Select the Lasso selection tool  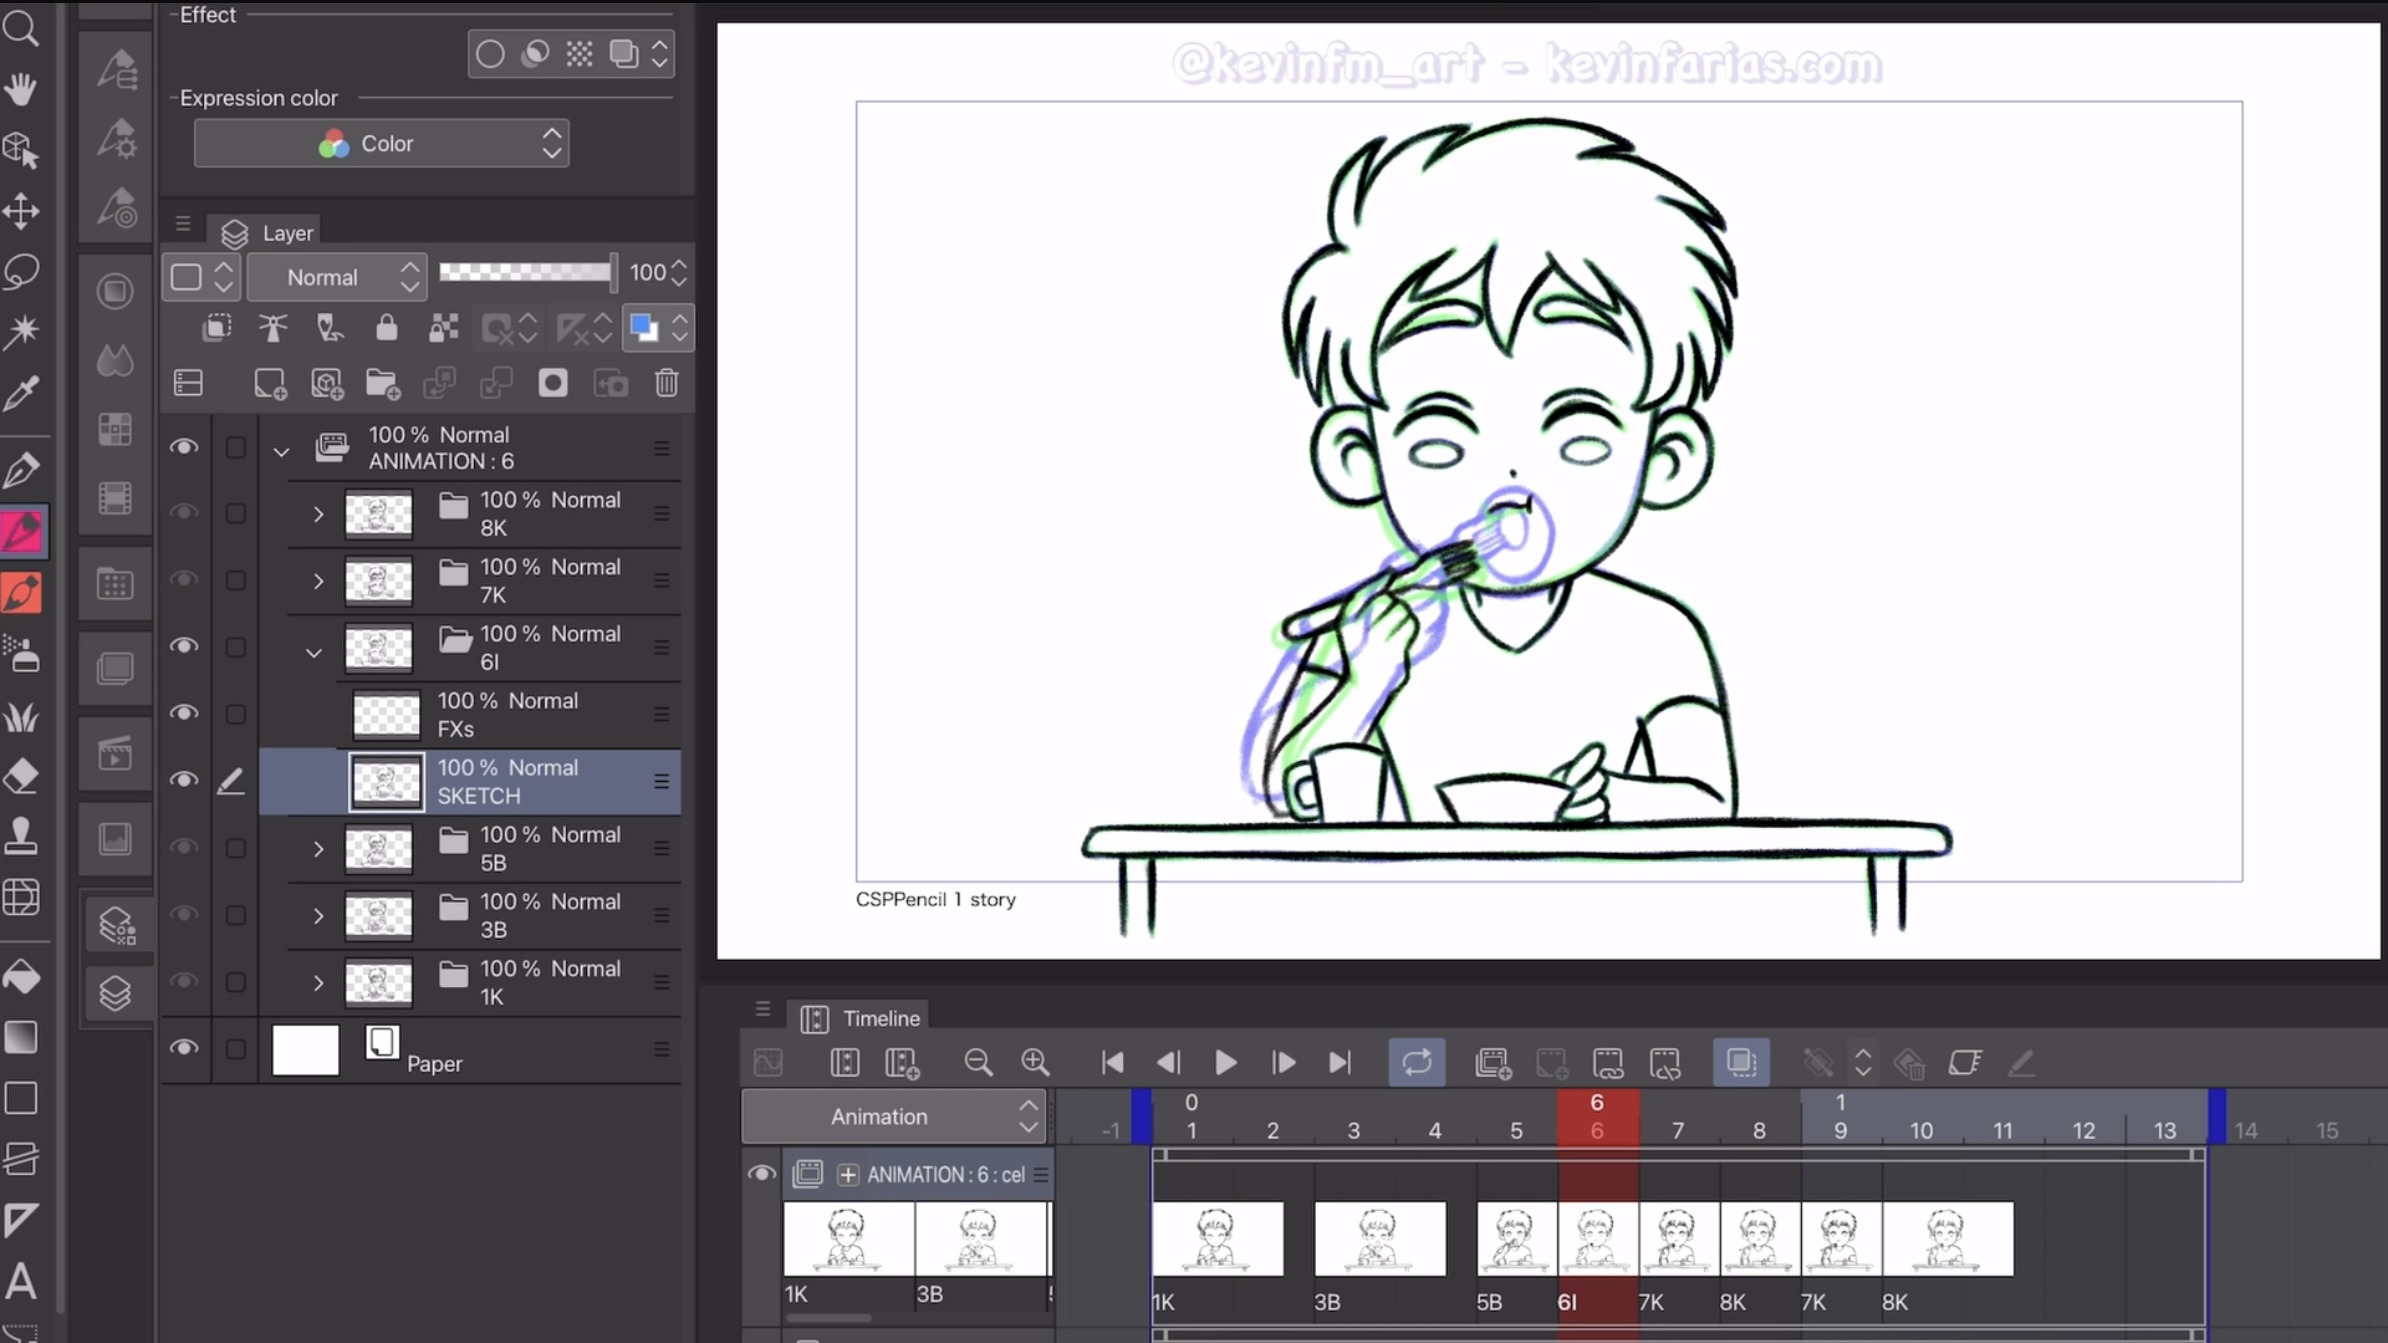coord(21,271)
